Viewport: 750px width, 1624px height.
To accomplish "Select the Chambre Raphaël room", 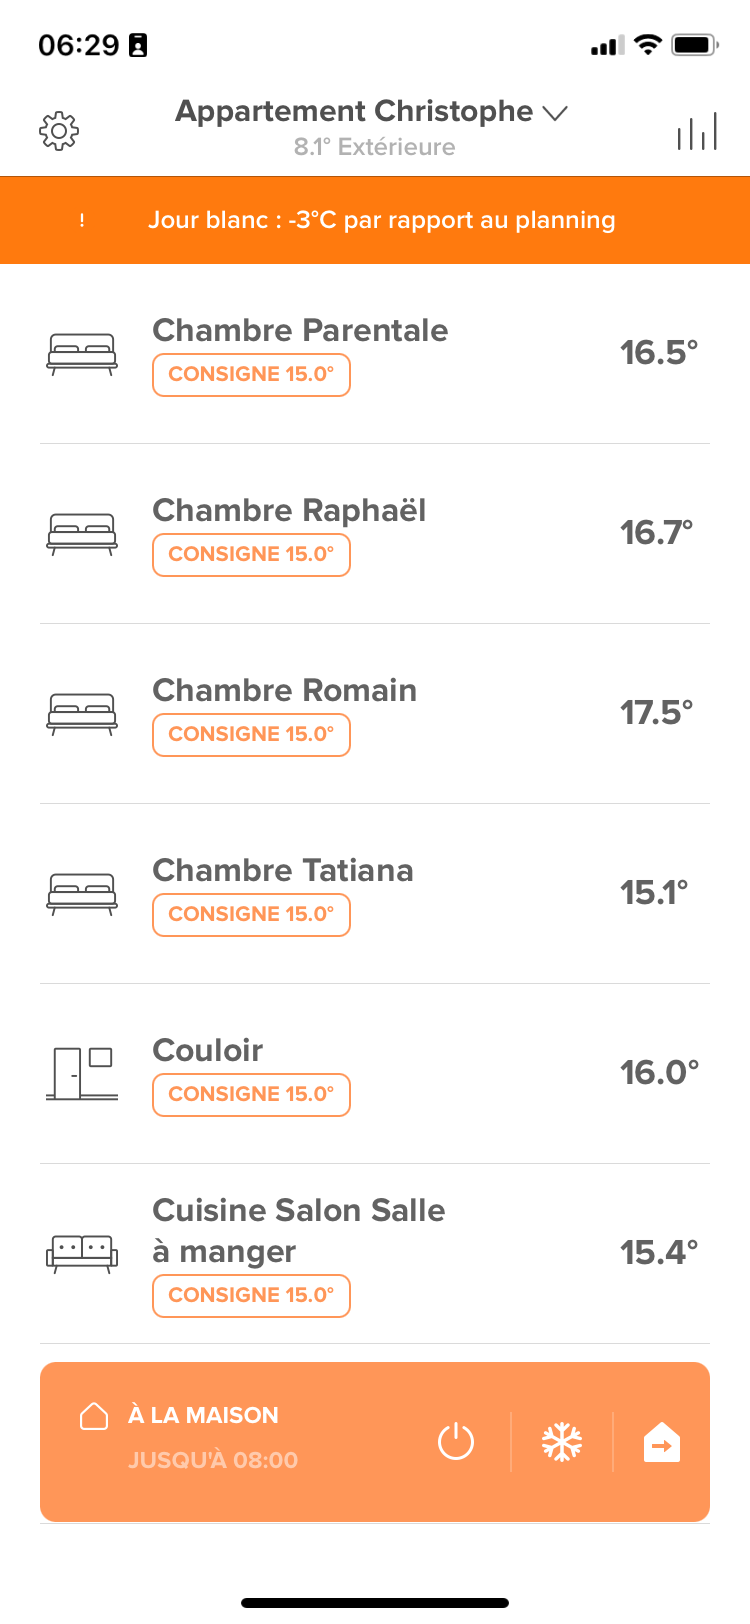I will [375, 533].
